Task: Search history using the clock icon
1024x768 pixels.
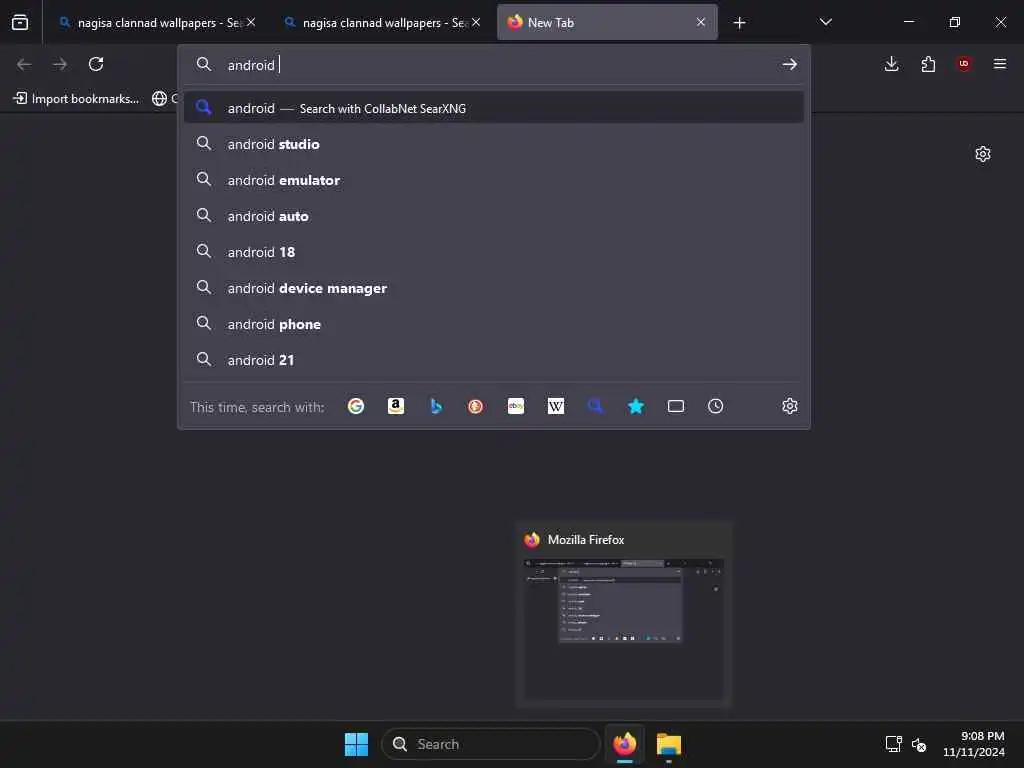Action: 716,406
